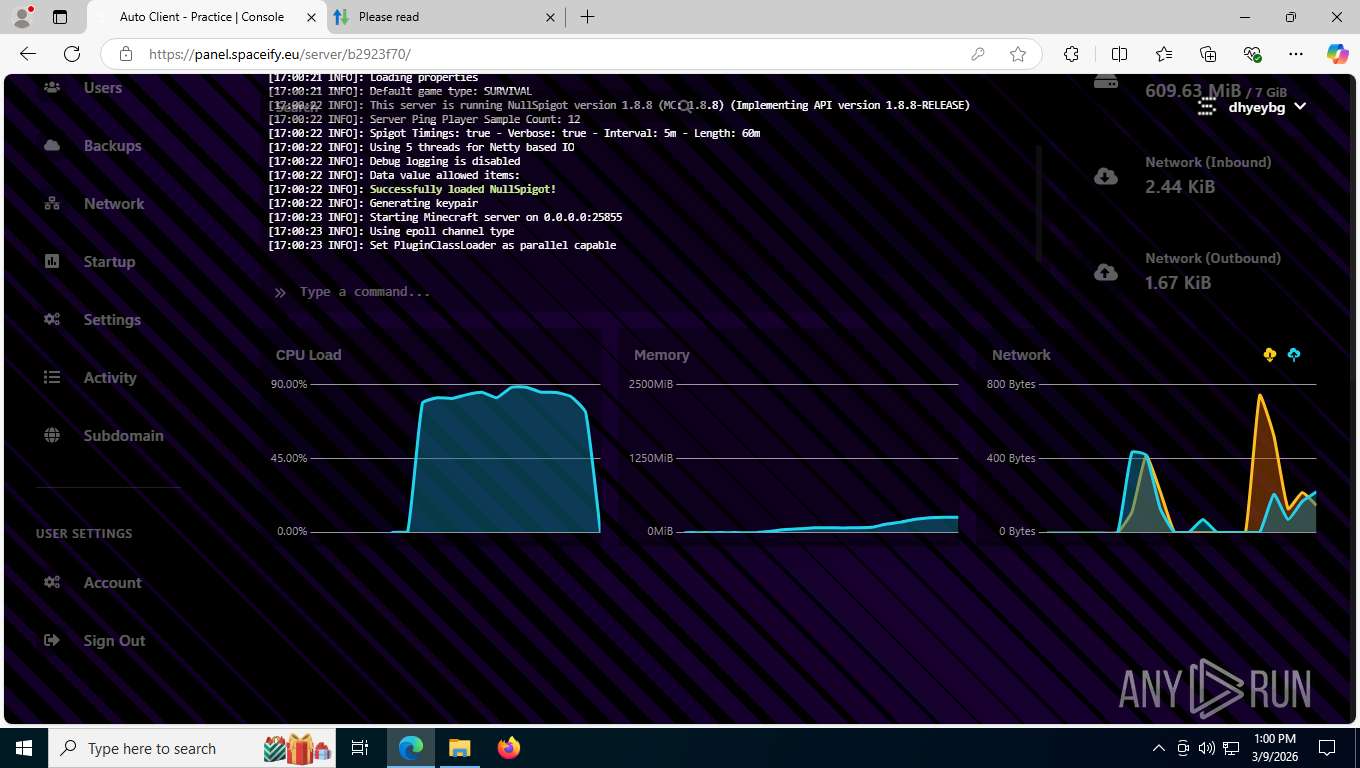Open Collections icon in Edge toolbar
Screen dimensions: 1360x768
1208,55
